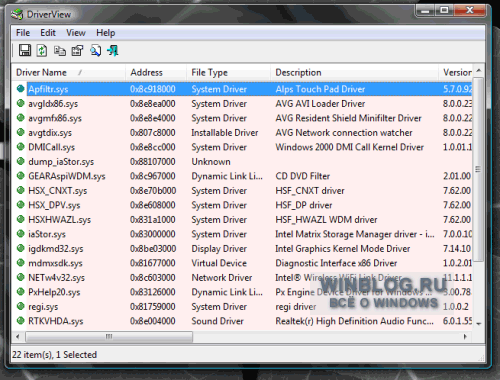Select the avgldx86.sys driver name

[53, 104]
